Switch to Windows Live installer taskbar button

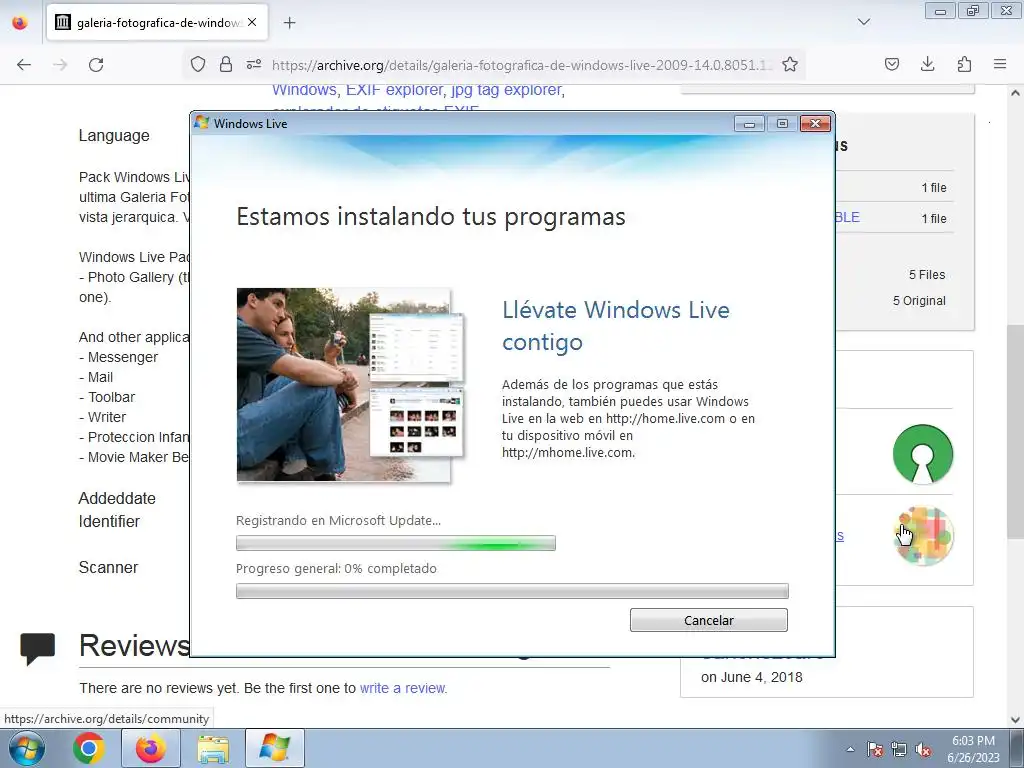(275, 748)
